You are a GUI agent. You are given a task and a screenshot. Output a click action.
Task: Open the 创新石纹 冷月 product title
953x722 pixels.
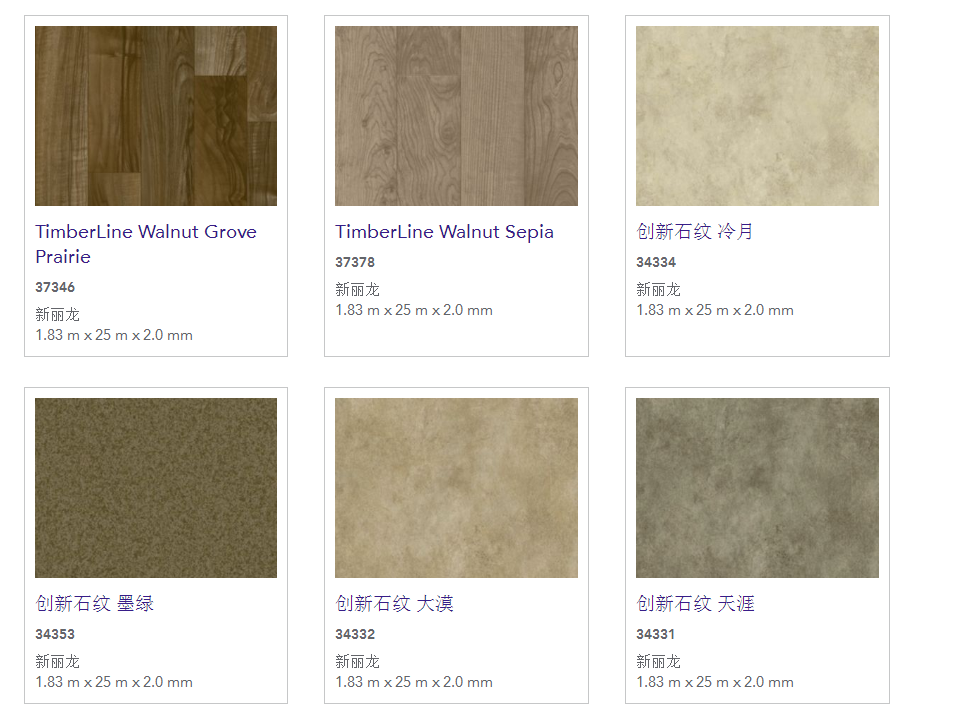[695, 232]
